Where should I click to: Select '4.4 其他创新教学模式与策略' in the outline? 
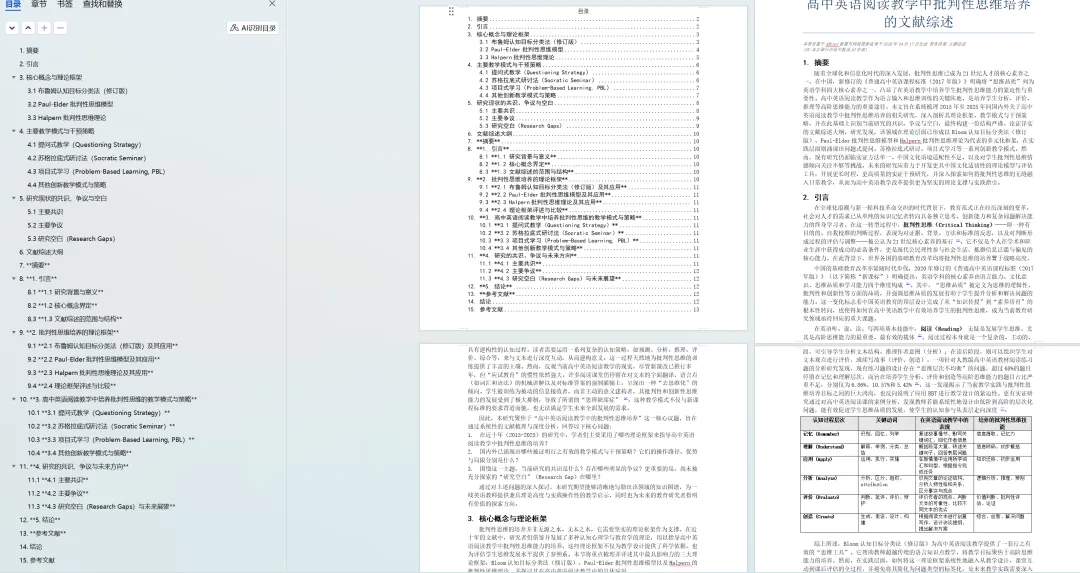[67, 185]
